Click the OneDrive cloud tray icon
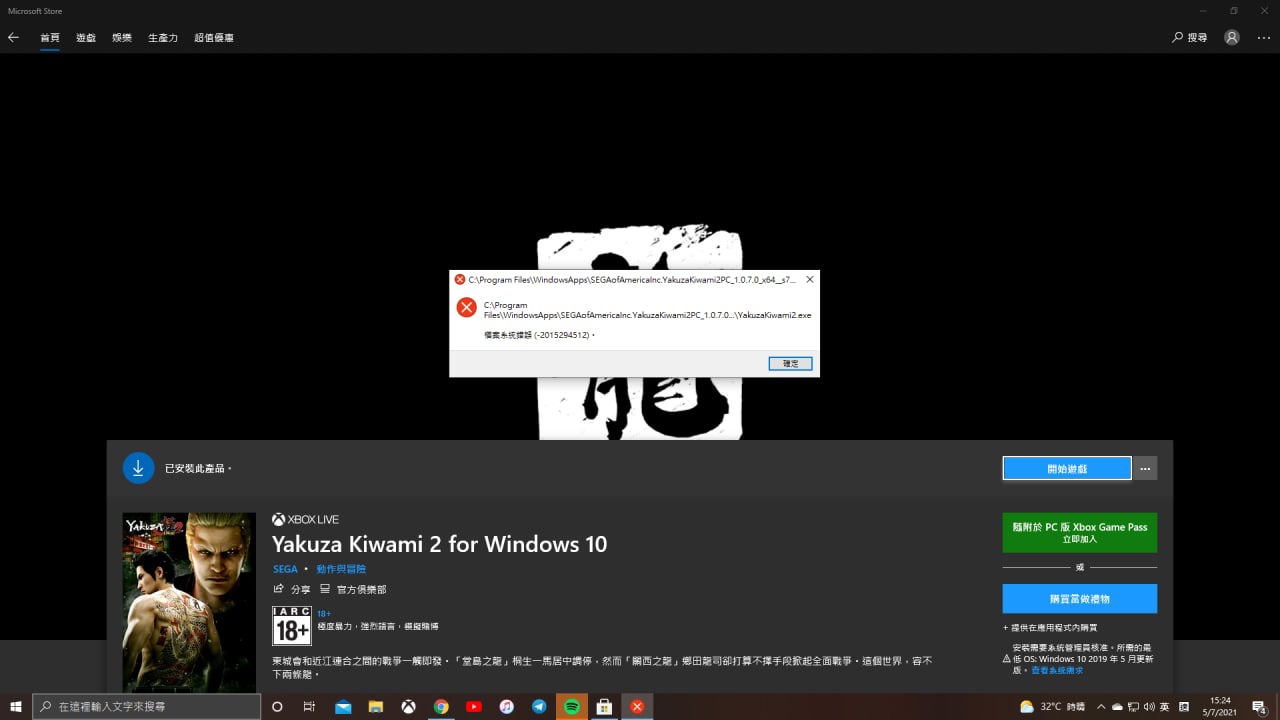This screenshot has width=1280, height=720. click(x=1117, y=706)
